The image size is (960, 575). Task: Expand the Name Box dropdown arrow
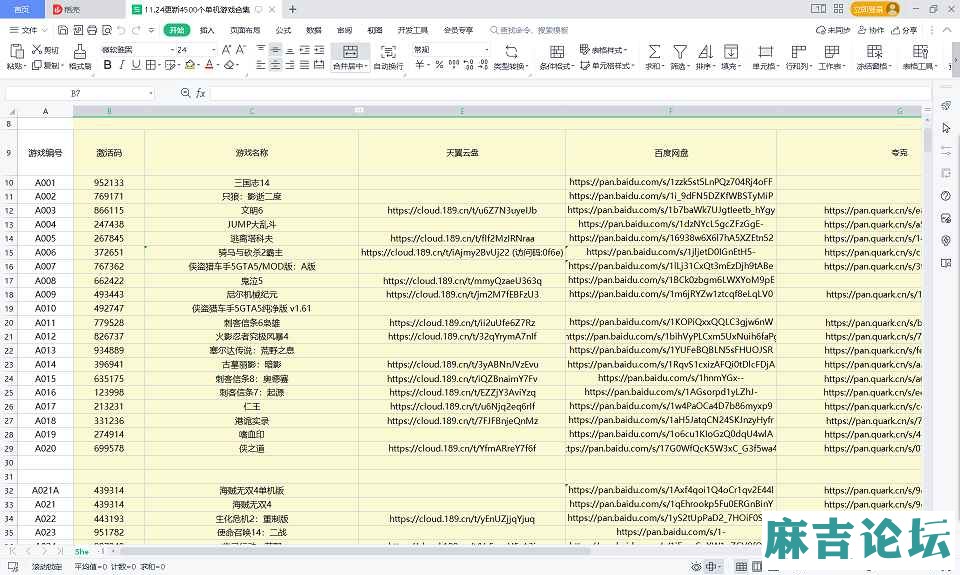(151, 94)
